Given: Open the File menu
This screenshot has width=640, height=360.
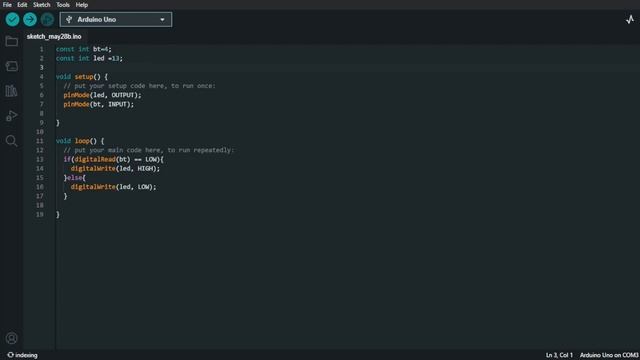Looking at the screenshot, I should tap(7, 5).
